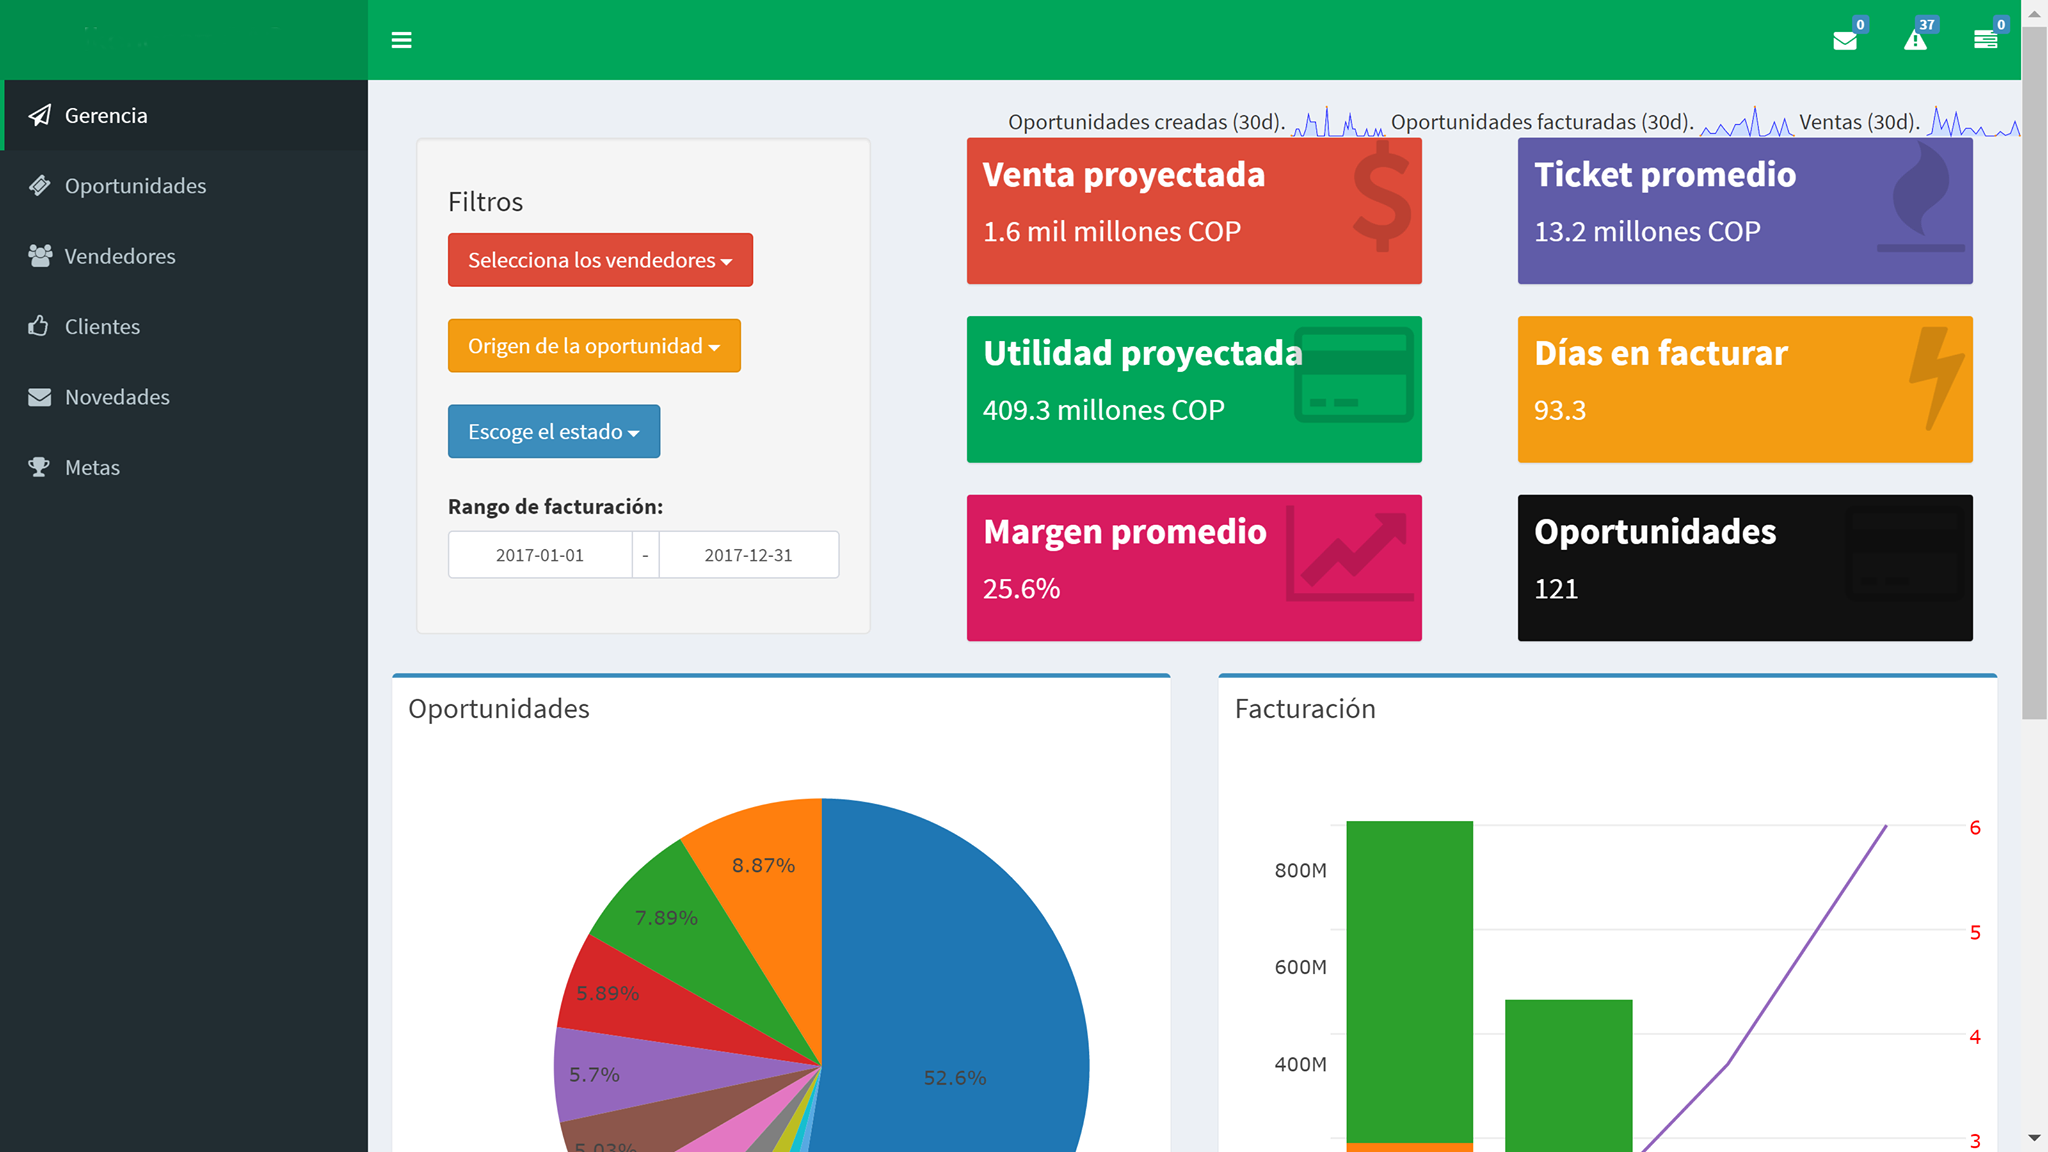Click the thumbs-up icon next to Clientes

[x=40, y=326]
